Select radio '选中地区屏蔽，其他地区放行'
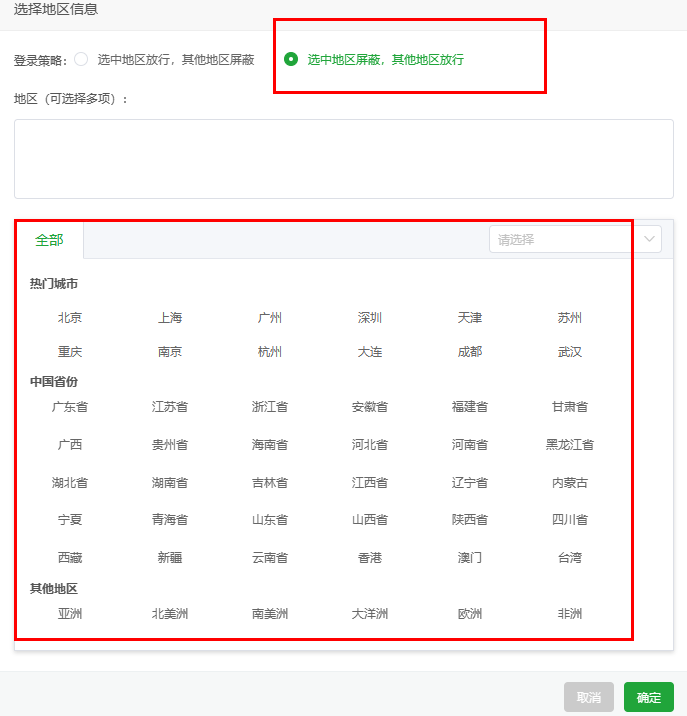 click(x=291, y=59)
